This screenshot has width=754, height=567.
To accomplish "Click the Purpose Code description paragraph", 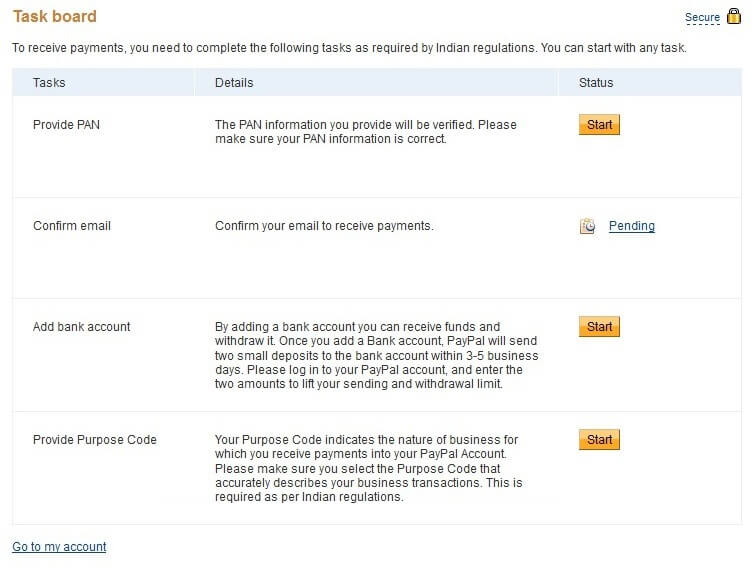I will coord(368,468).
